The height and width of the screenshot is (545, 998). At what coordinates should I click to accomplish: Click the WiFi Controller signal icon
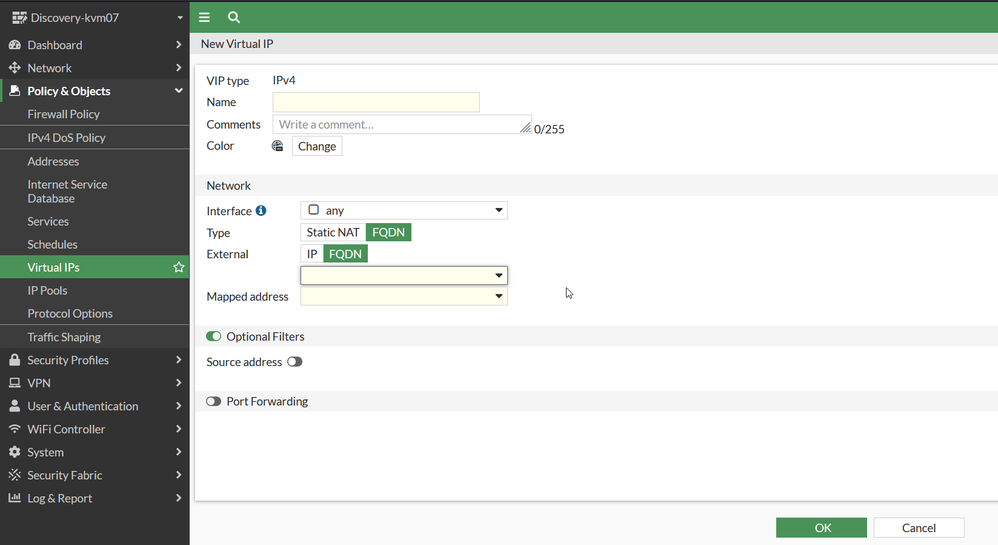tap(15, 428)
